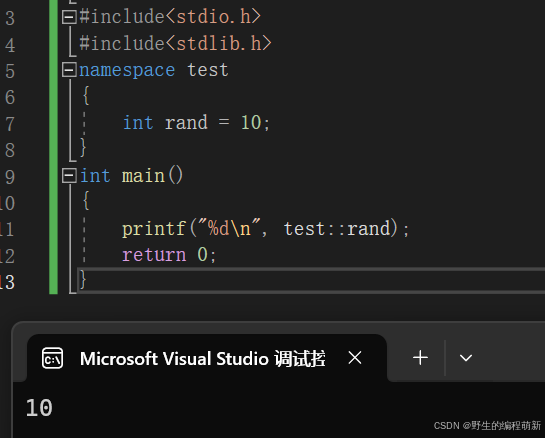
Task: Click line number 9 in the gutter
Action: click(10, 177)
